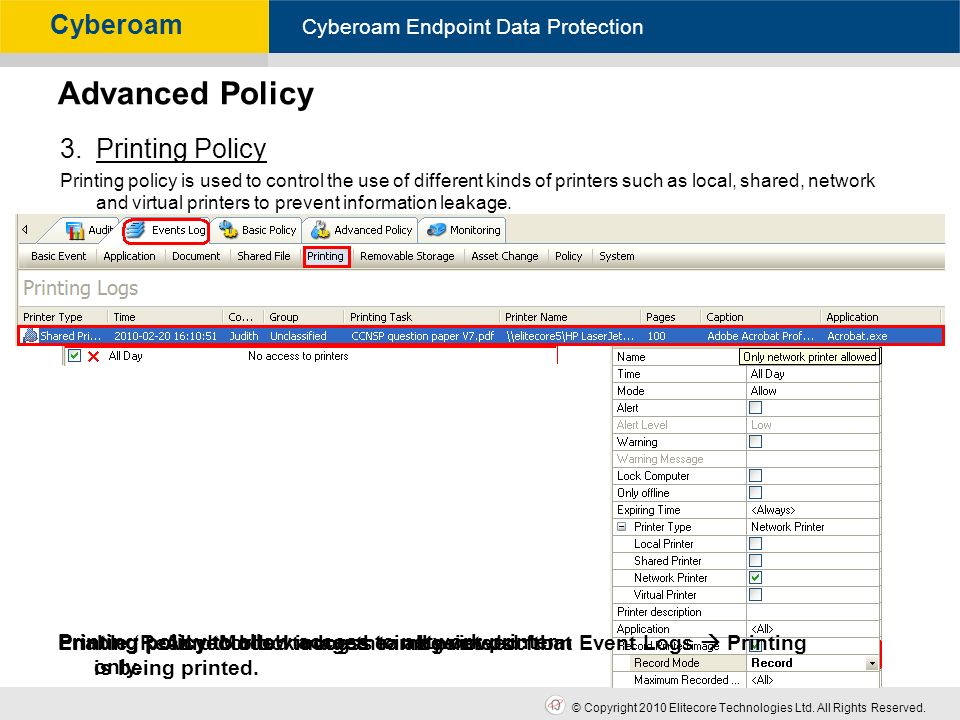Check the Local Printer checkbox

pos(756,544)
